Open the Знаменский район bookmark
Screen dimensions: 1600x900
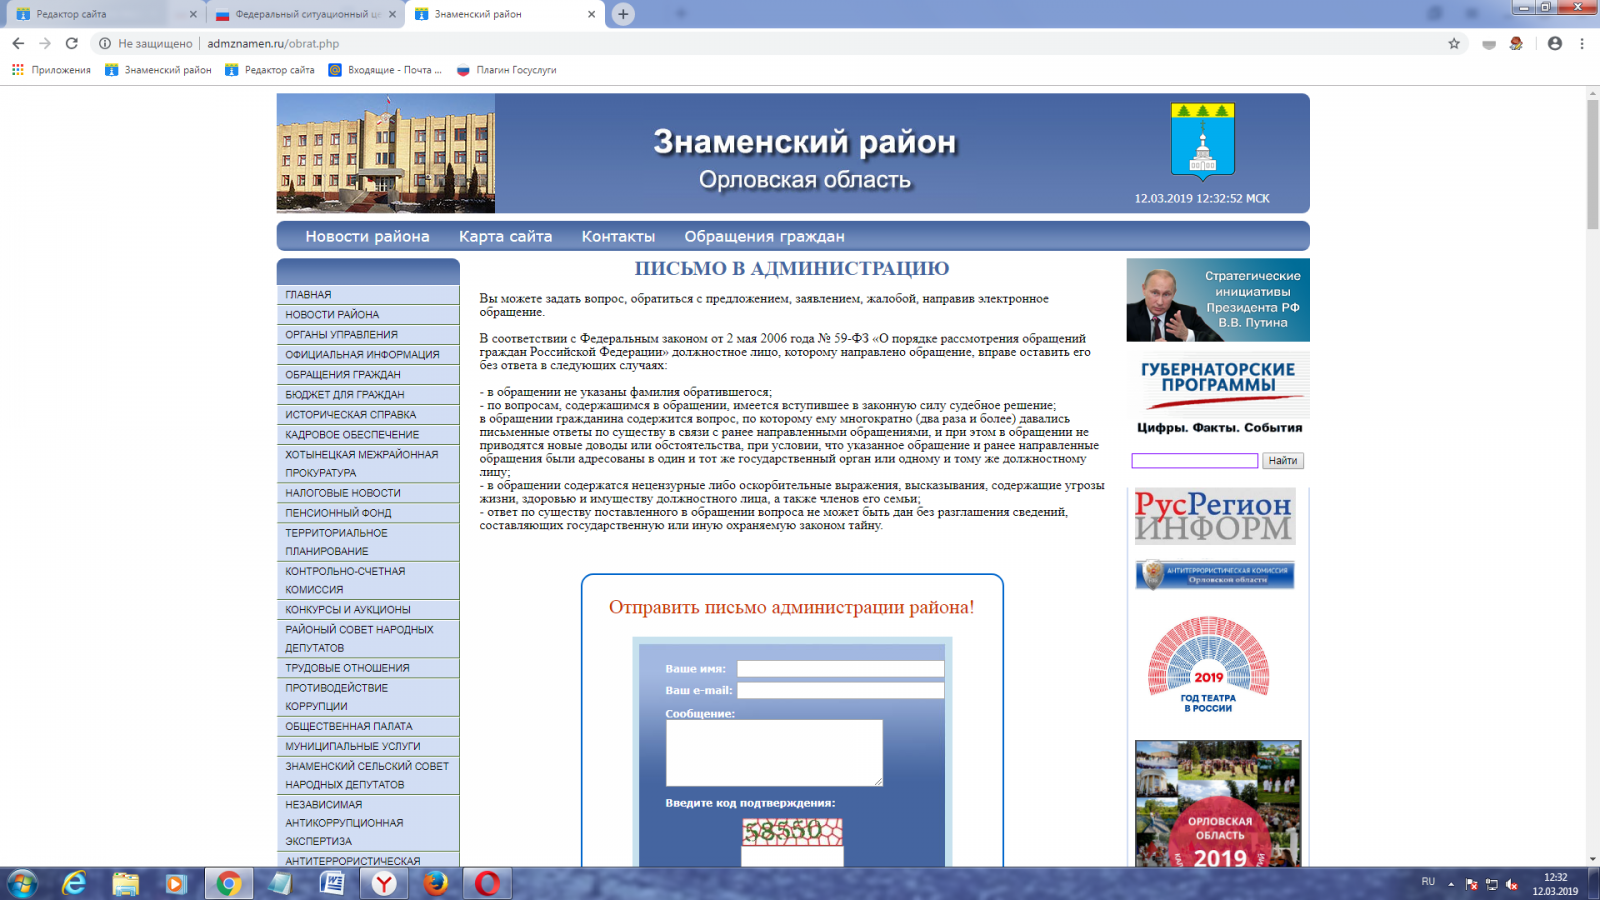158,70
